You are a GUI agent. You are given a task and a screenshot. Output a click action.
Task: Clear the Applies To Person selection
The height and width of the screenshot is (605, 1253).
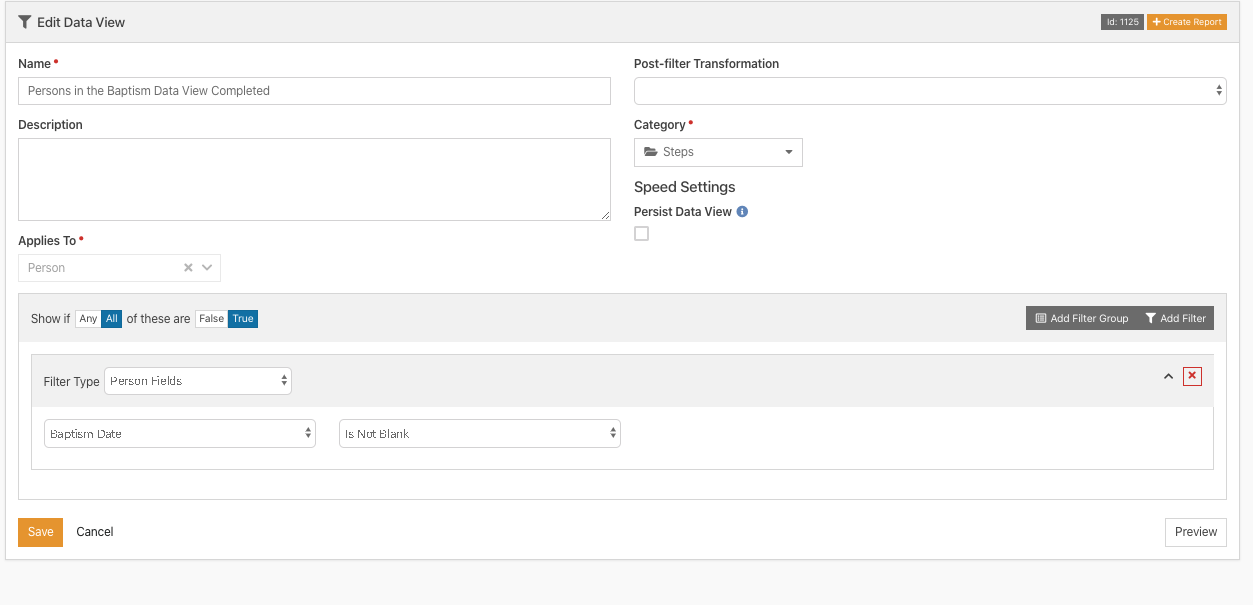(x=188, y=268)
